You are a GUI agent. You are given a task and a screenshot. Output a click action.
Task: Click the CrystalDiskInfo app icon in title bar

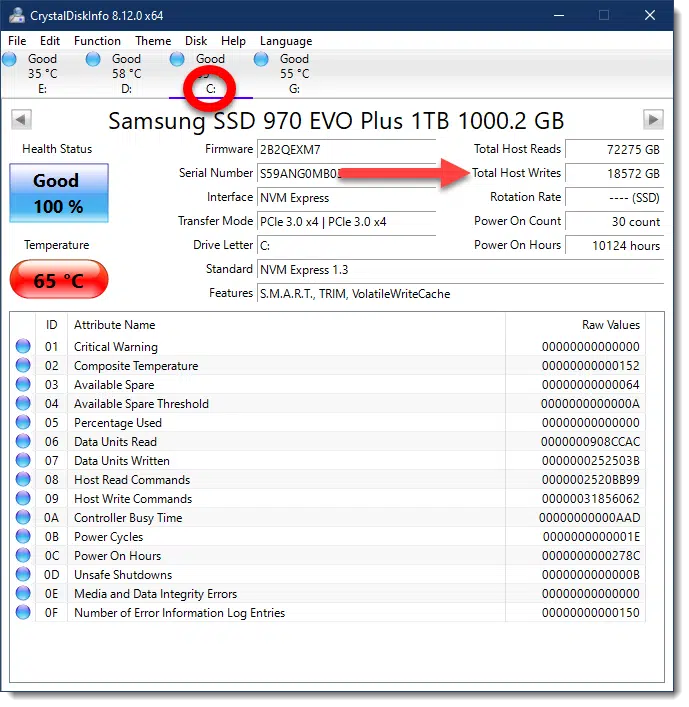[x=17, y=15]
